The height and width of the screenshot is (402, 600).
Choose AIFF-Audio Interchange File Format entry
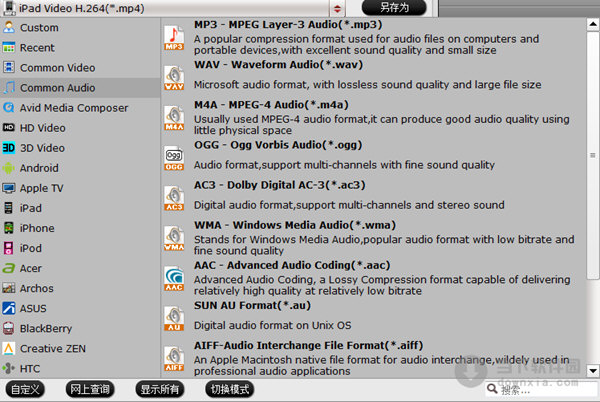pyautogui.click(x=373, y=358)
